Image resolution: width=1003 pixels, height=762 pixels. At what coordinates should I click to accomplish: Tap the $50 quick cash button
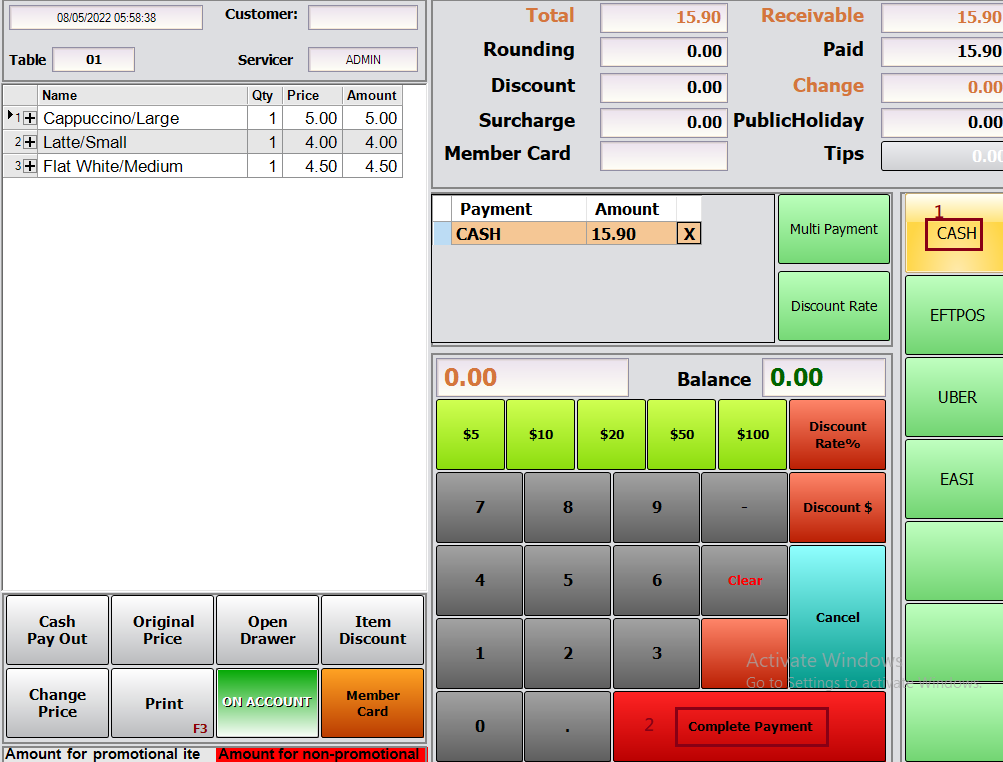(x=682, y=434)
